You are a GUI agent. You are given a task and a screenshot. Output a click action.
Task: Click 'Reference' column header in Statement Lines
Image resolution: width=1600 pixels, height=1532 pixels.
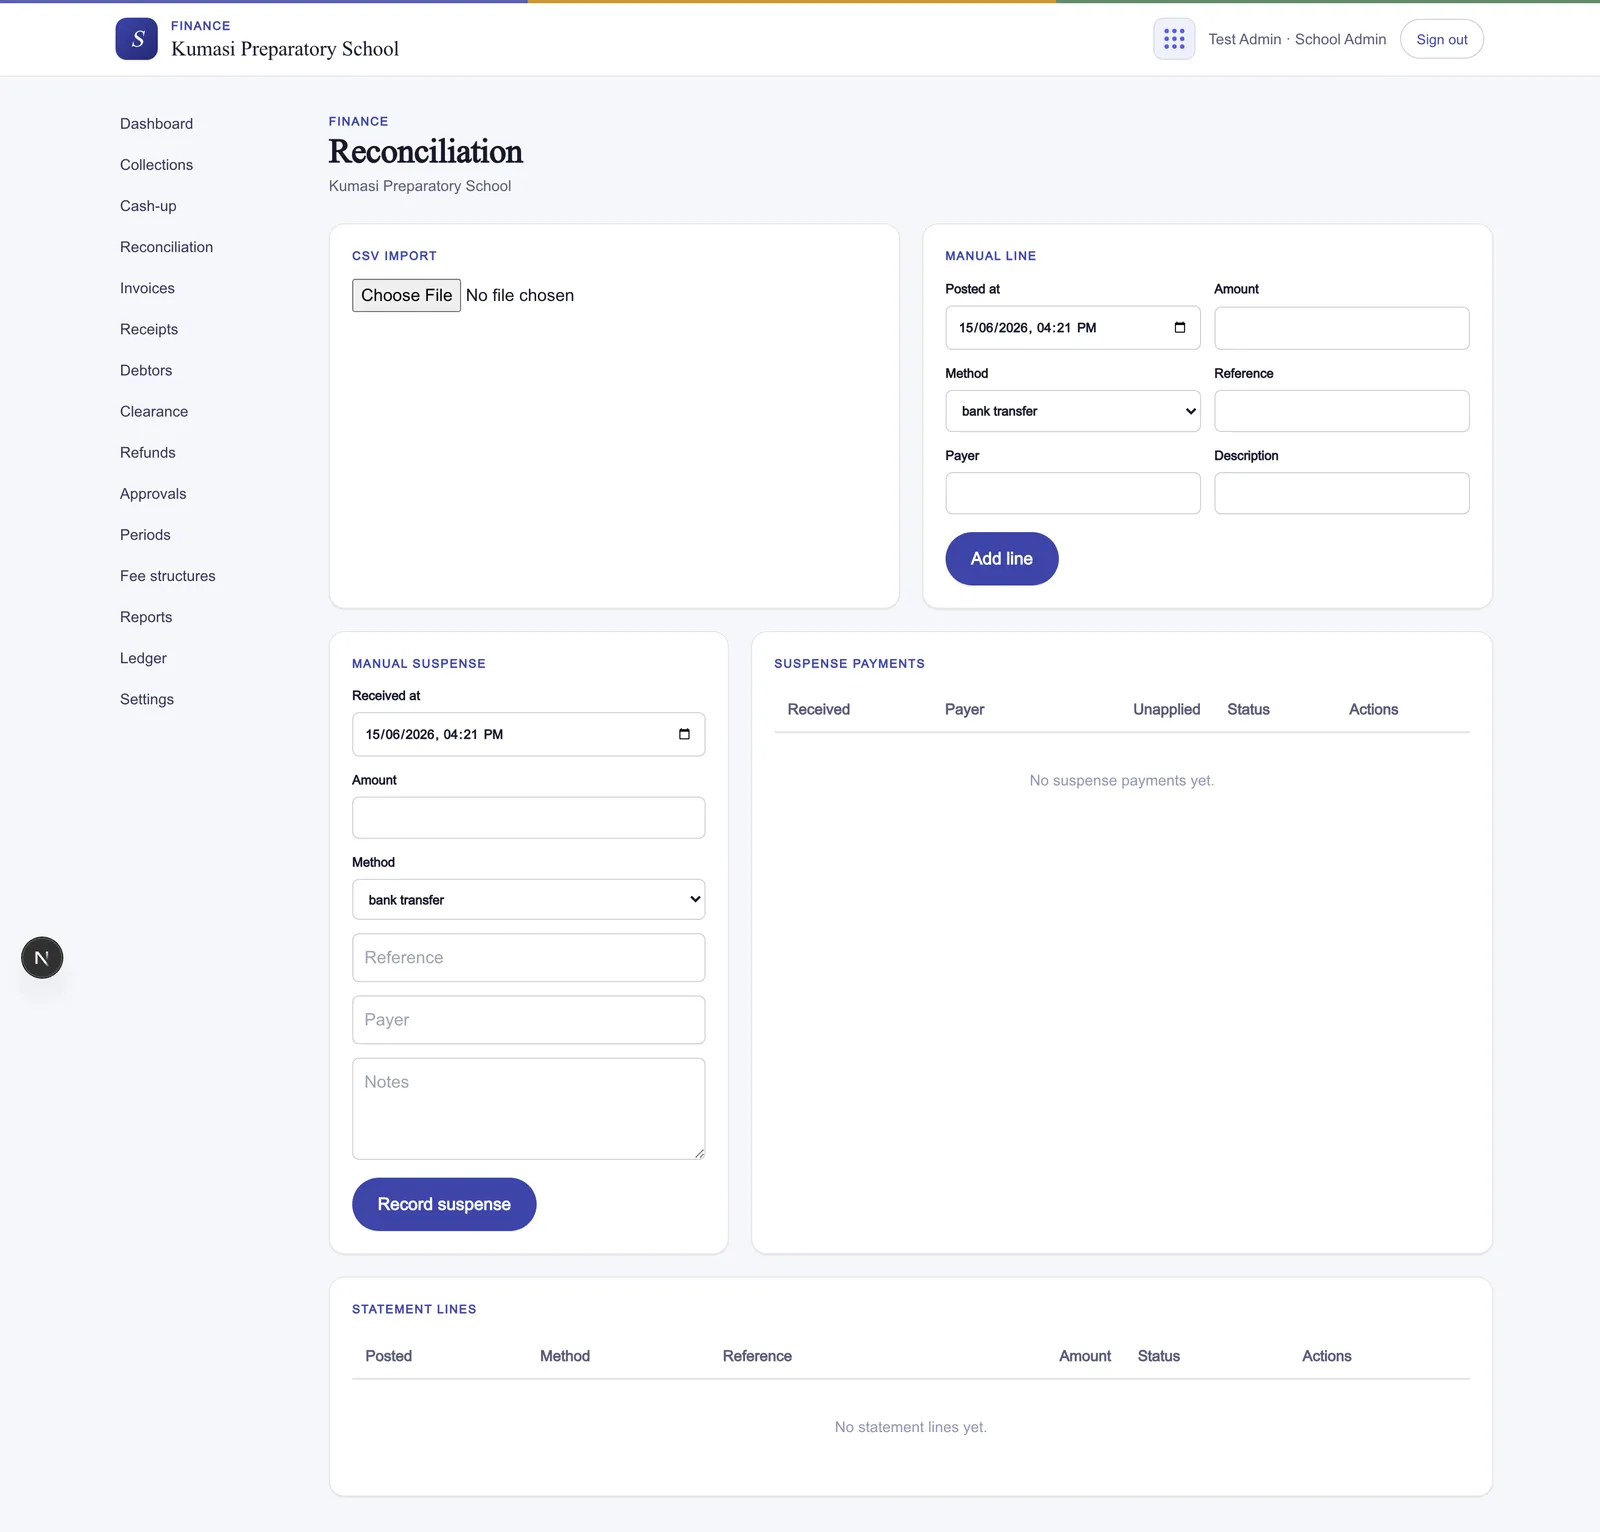pos(757,1356)
